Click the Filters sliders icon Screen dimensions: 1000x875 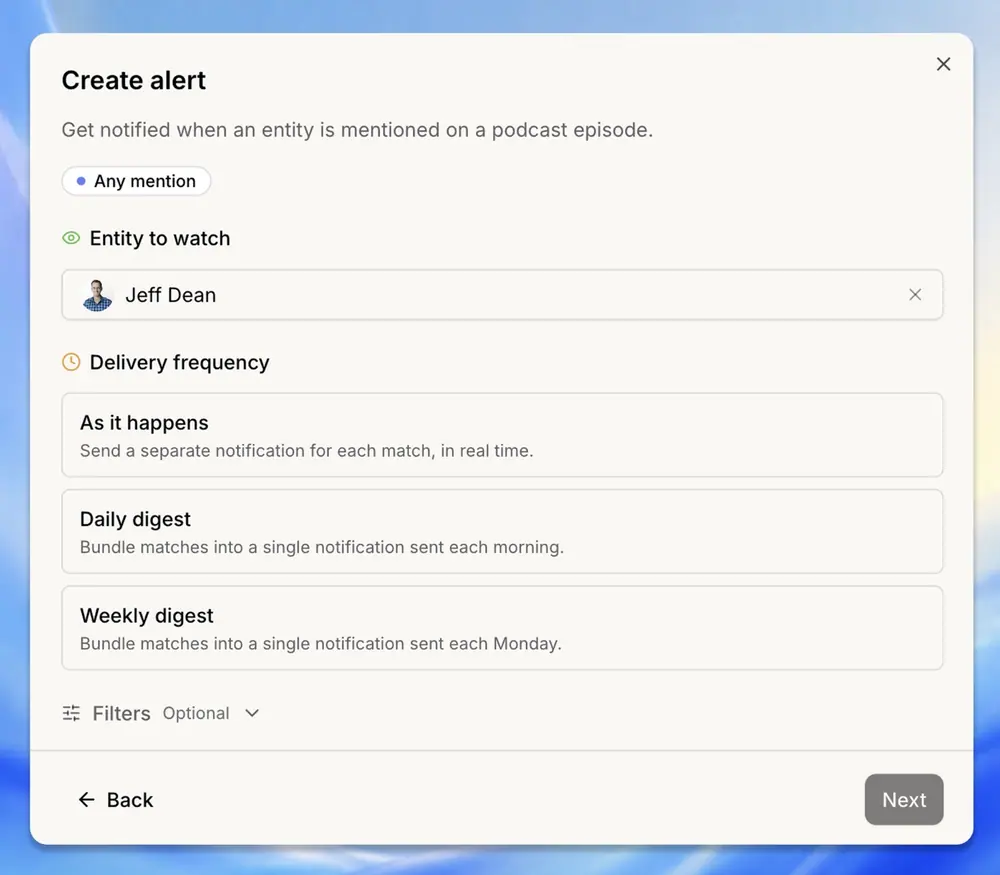point(71,713)
